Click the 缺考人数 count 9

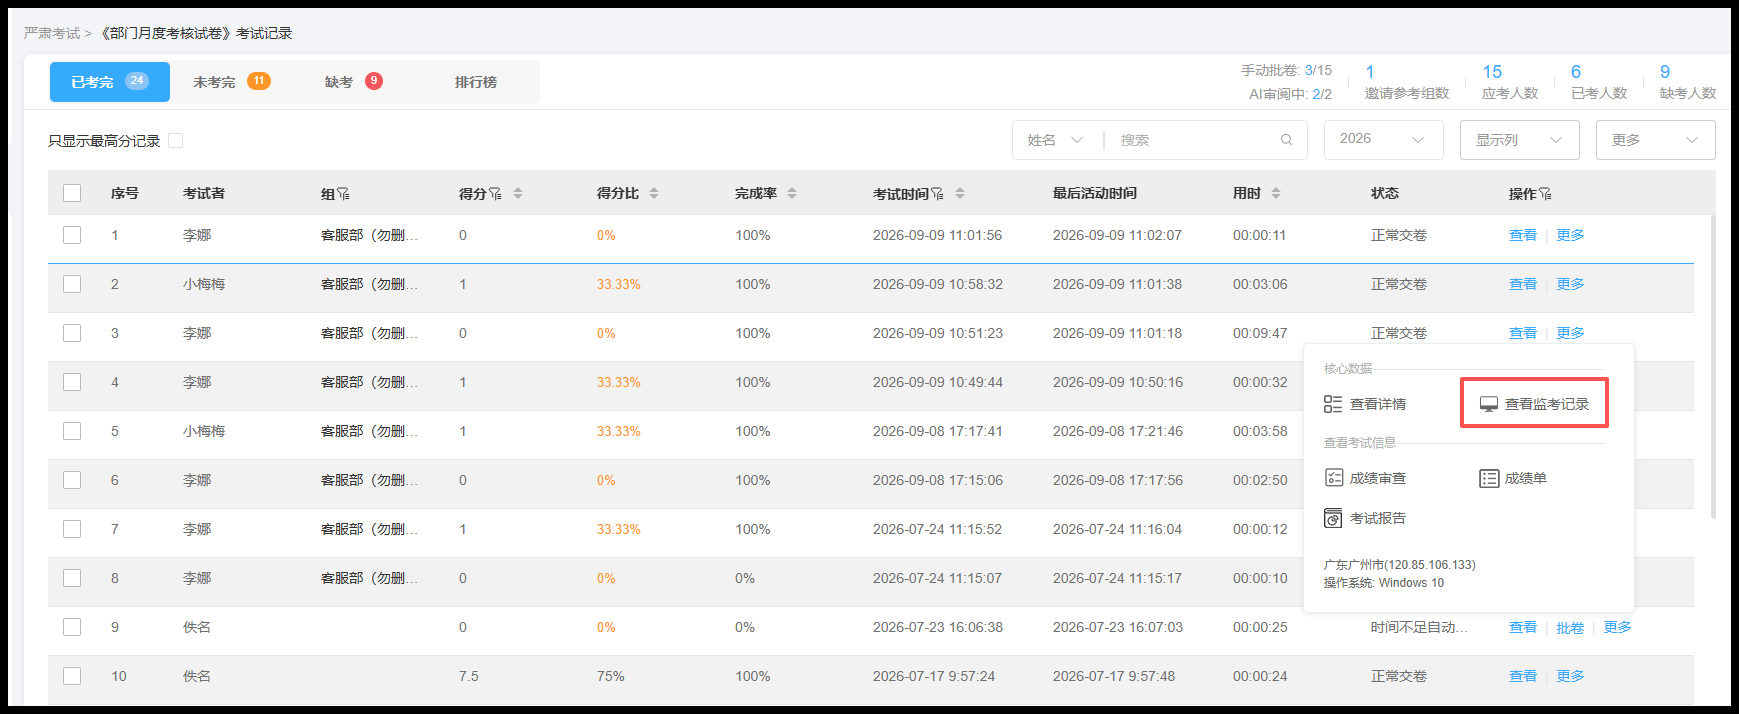coord(1665,72)
